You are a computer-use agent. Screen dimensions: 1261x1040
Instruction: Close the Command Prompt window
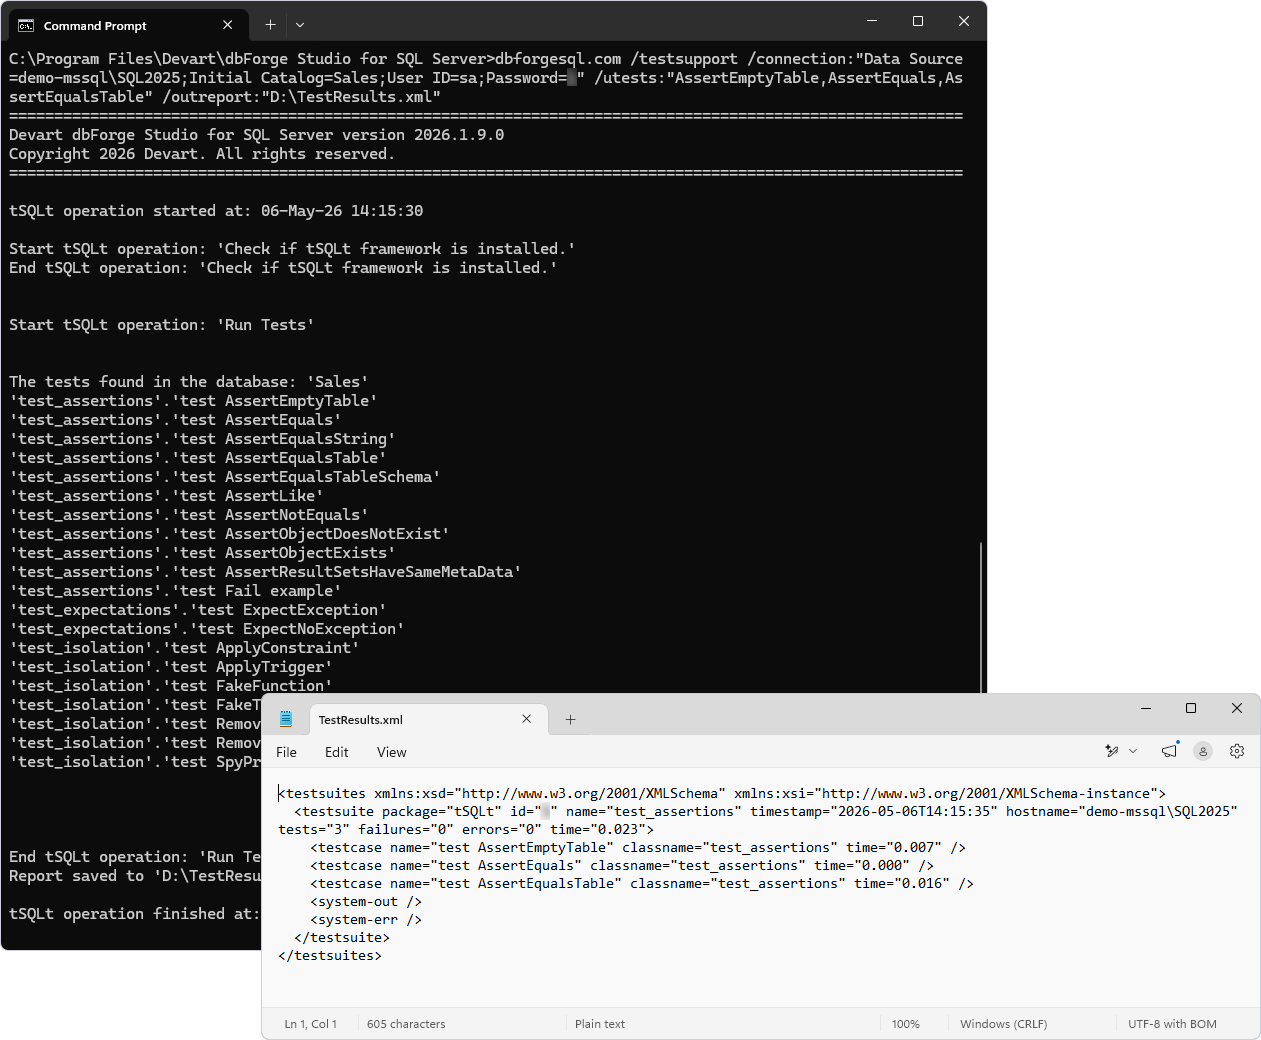(x=964, y=21)
